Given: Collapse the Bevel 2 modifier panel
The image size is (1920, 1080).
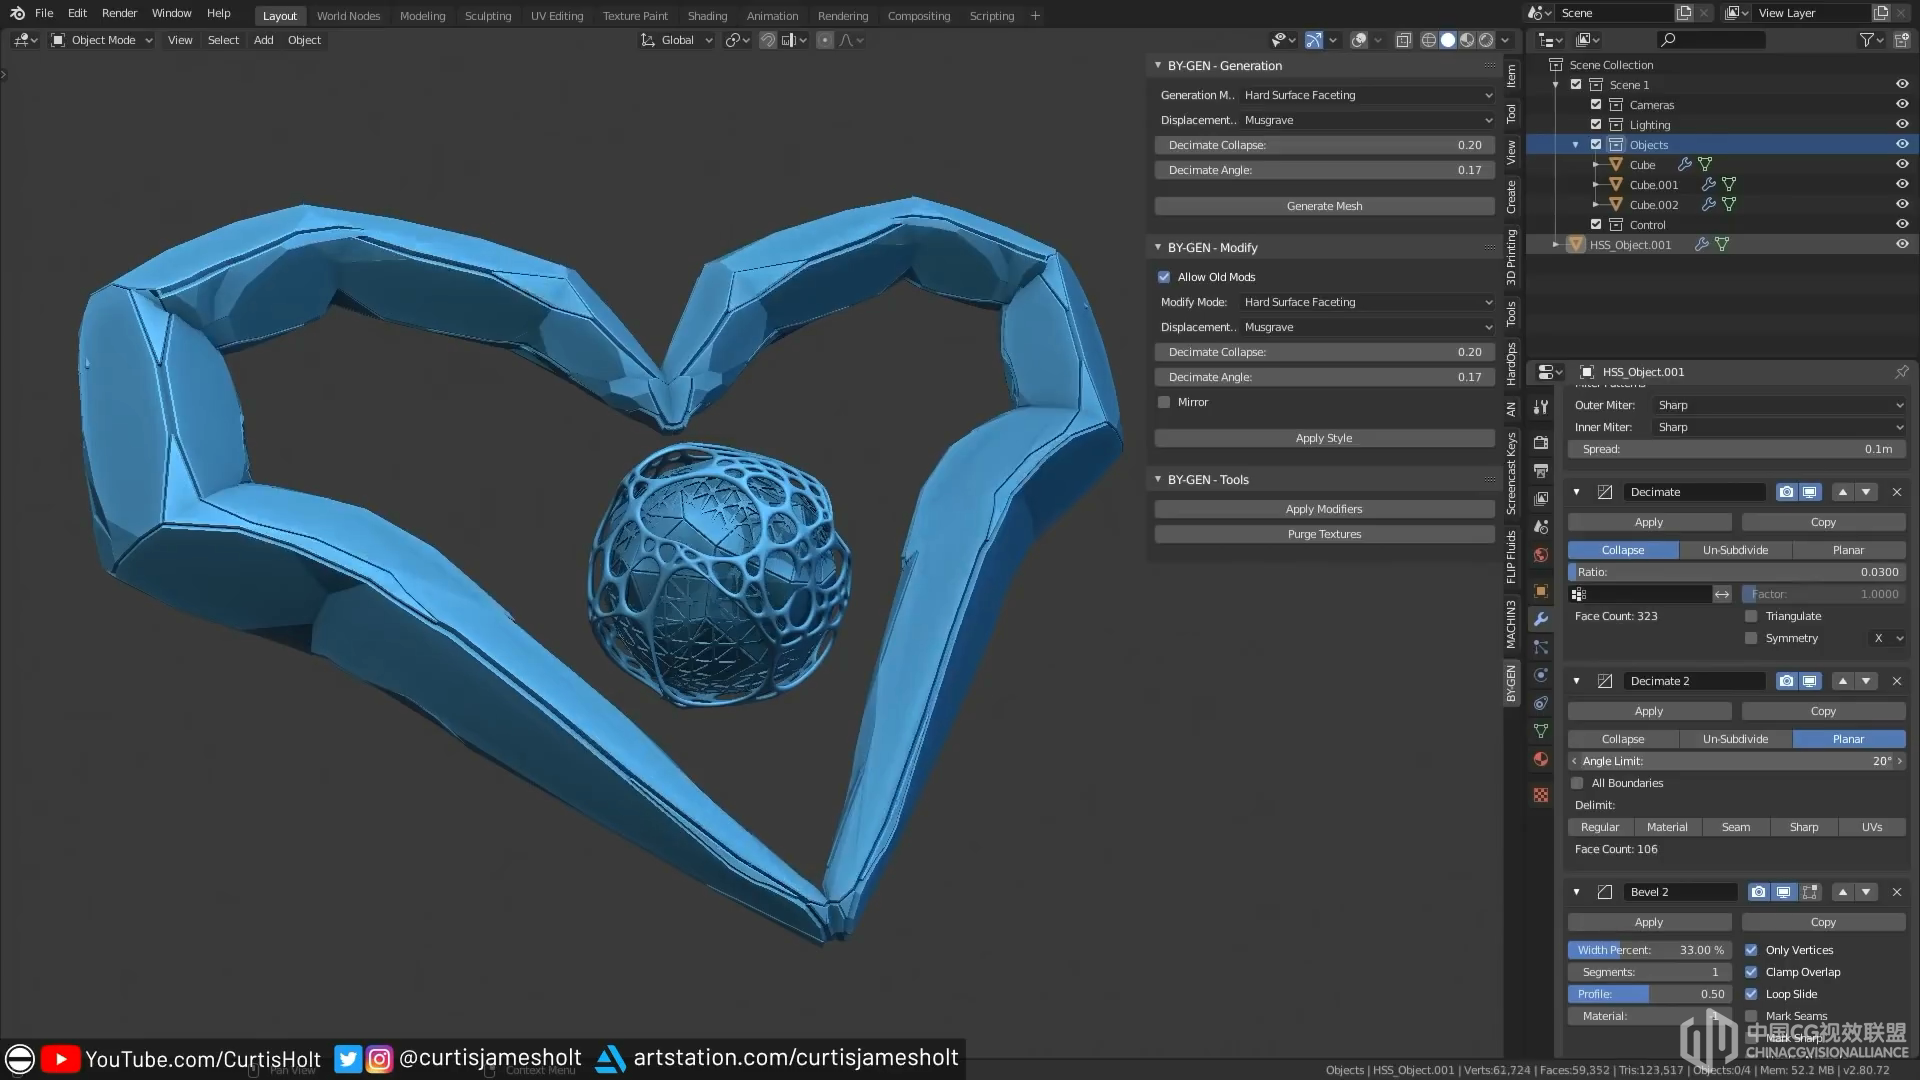Looking at the screenshot, I should (1577, 892).
